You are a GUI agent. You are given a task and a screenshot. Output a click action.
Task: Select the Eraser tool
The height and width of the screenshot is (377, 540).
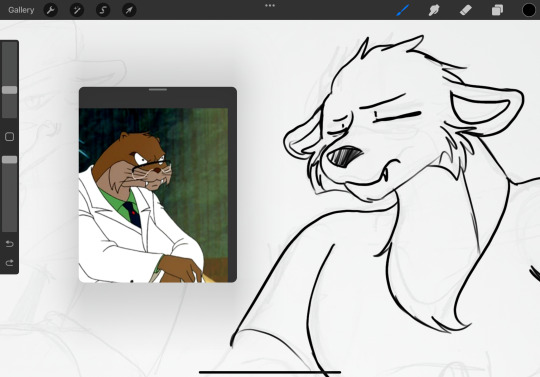466,10
